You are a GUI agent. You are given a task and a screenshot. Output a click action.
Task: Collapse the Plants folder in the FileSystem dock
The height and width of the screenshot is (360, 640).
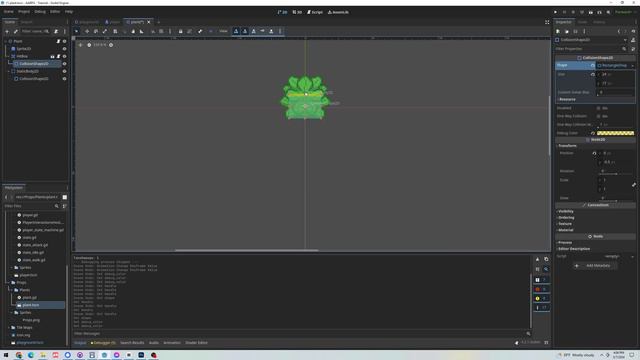pos(12,290)
